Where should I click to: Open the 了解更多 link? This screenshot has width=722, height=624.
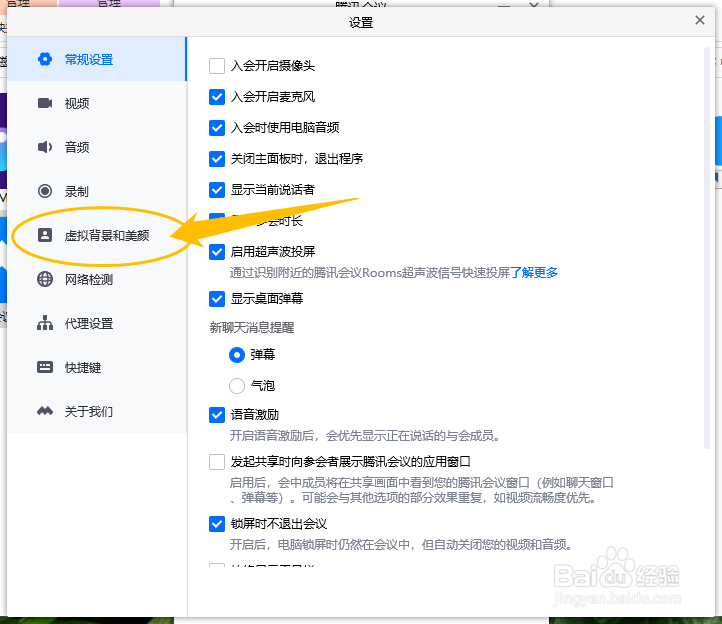(x=534, y=273)
